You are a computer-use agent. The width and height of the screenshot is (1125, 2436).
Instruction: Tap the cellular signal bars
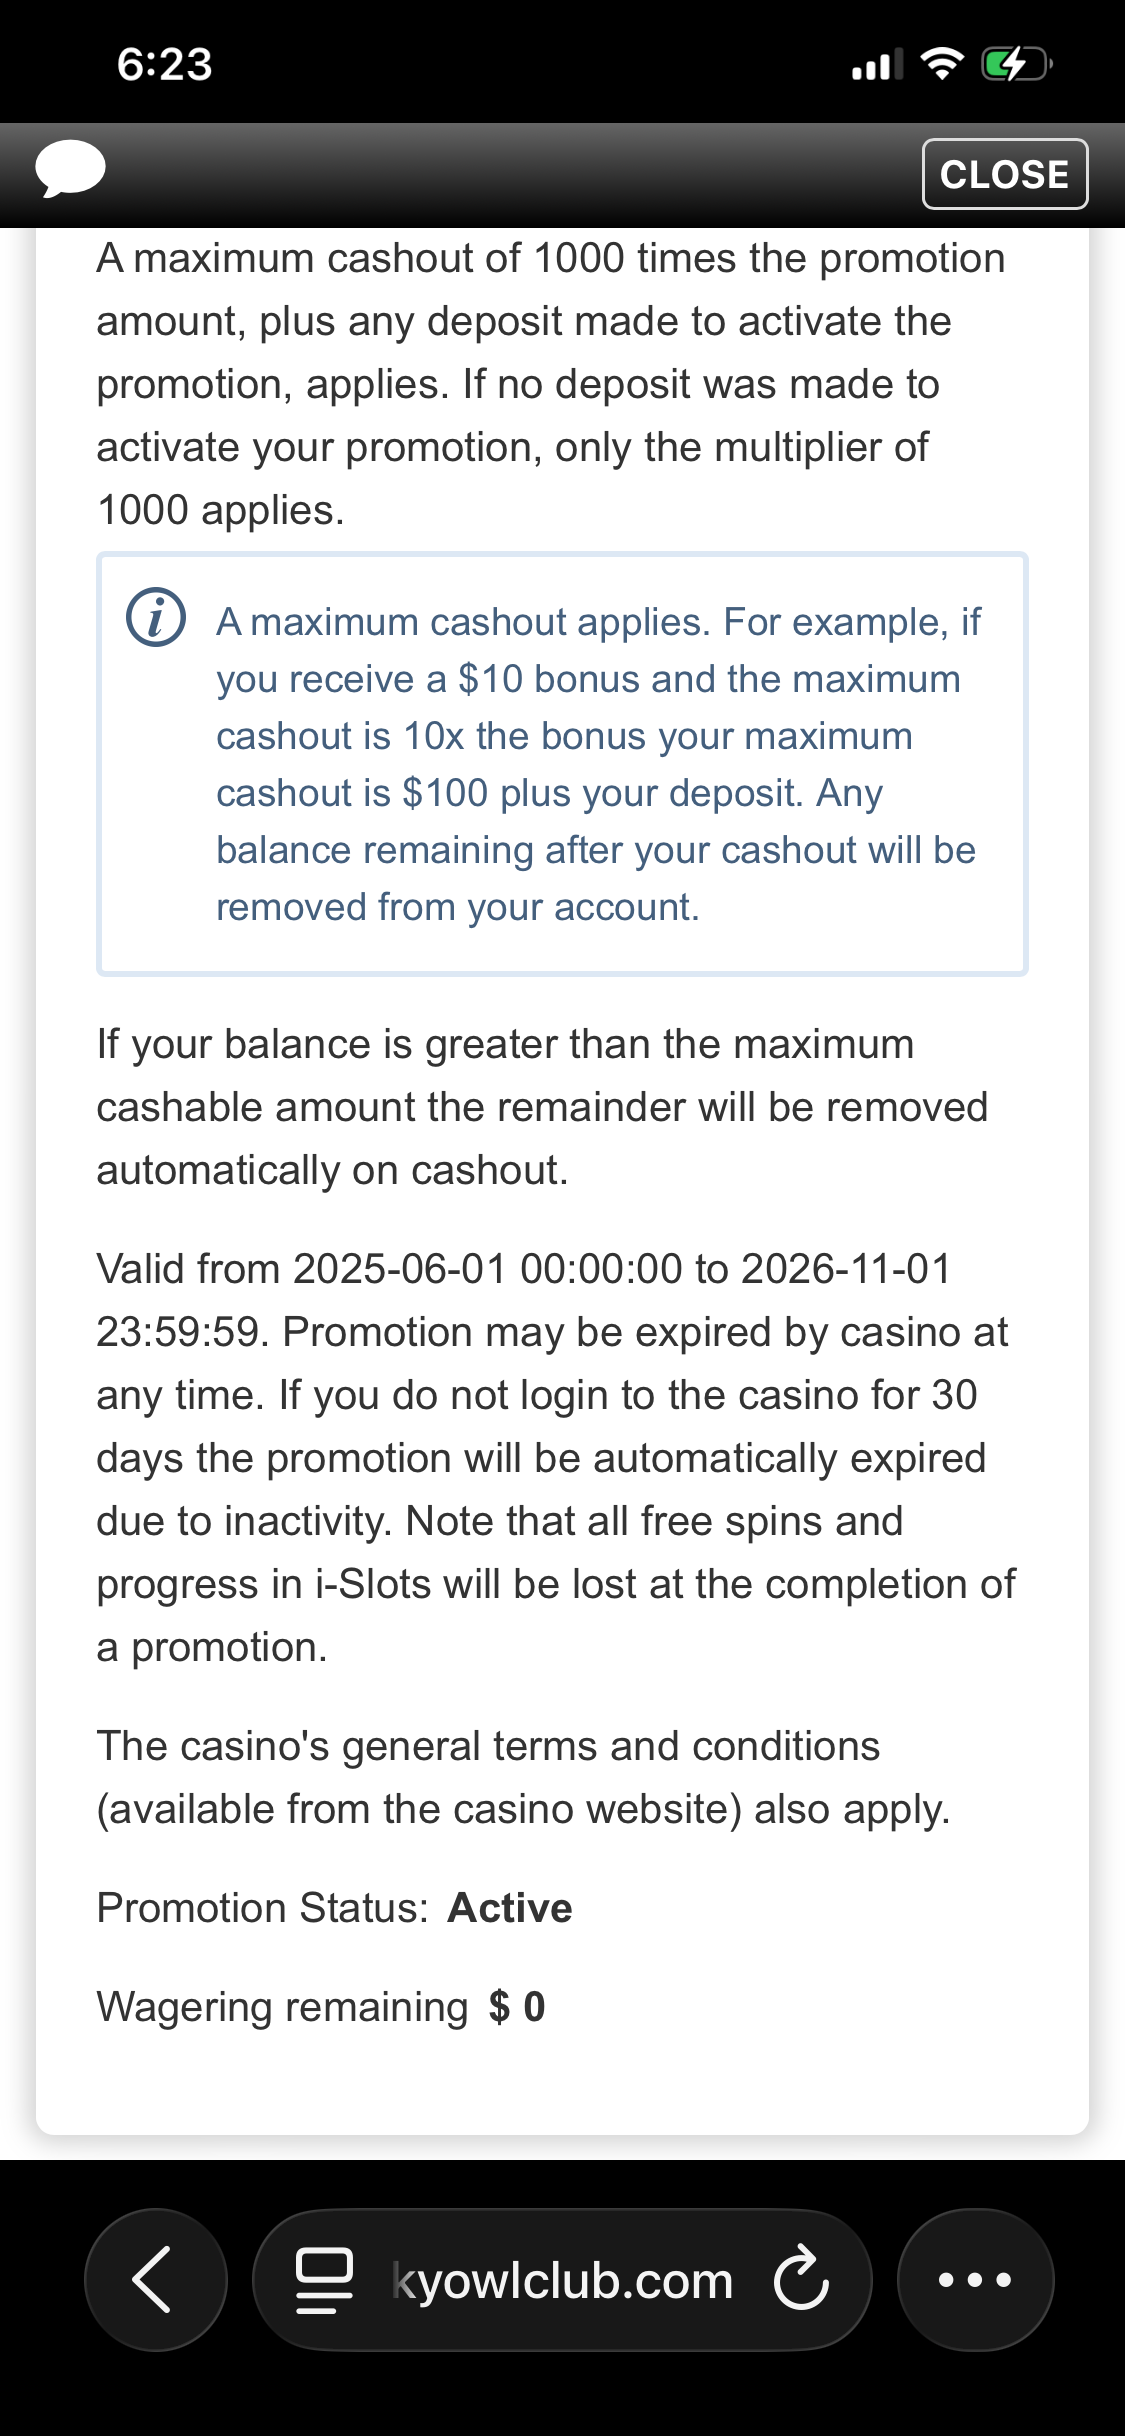click(x=877, y=64)
